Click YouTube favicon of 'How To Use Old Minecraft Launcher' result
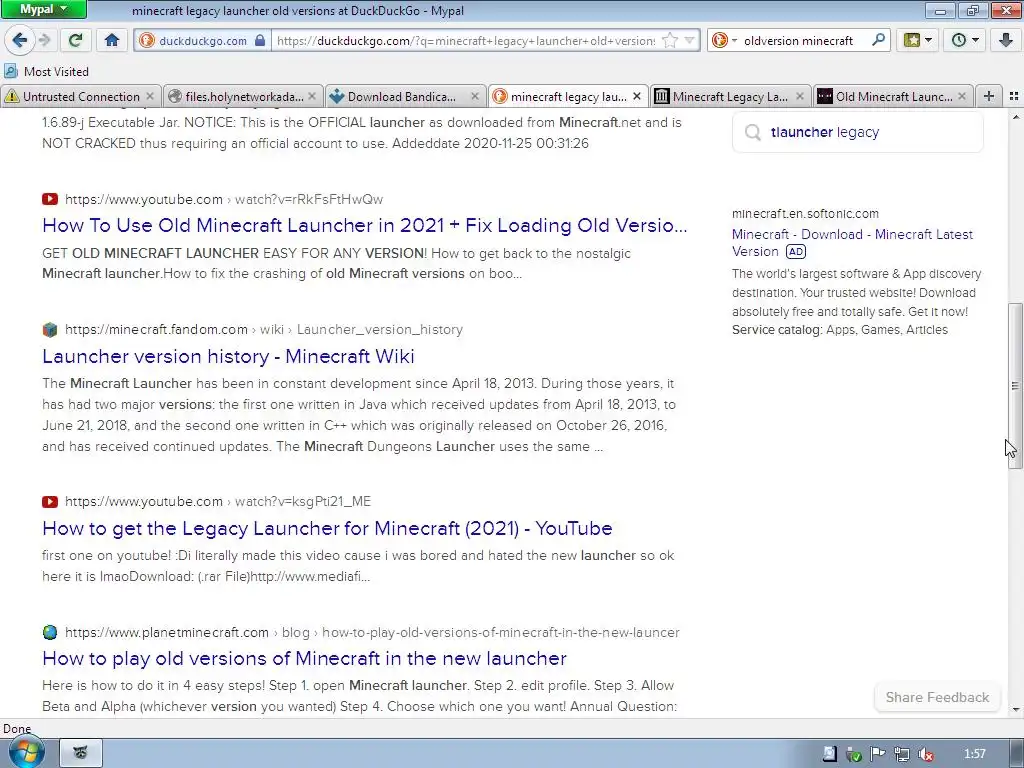The height and width of the screenshot is (768, 1024). click(x=50, y=199)
